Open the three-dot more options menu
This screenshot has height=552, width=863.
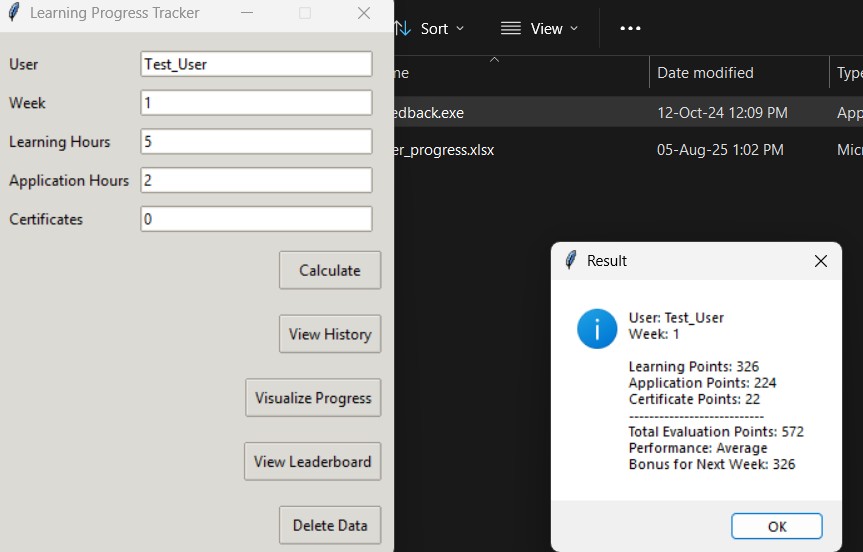[630, 29]
